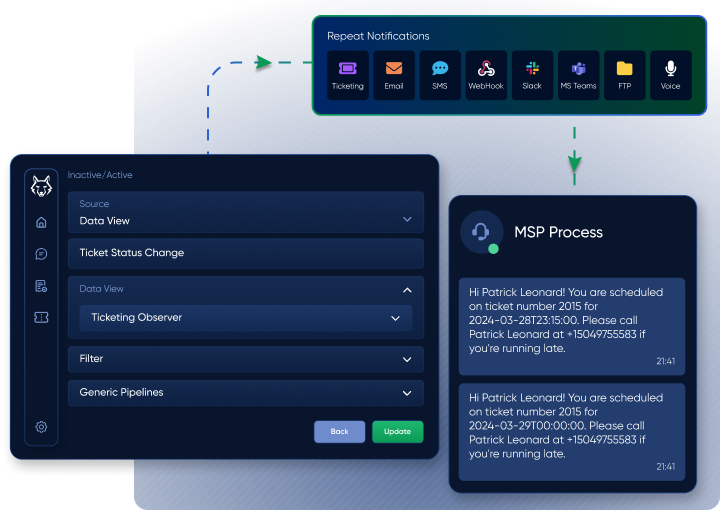Open the Home icon in sidebar
This screenshot has width=720, height=515.
tap(41, 222)
